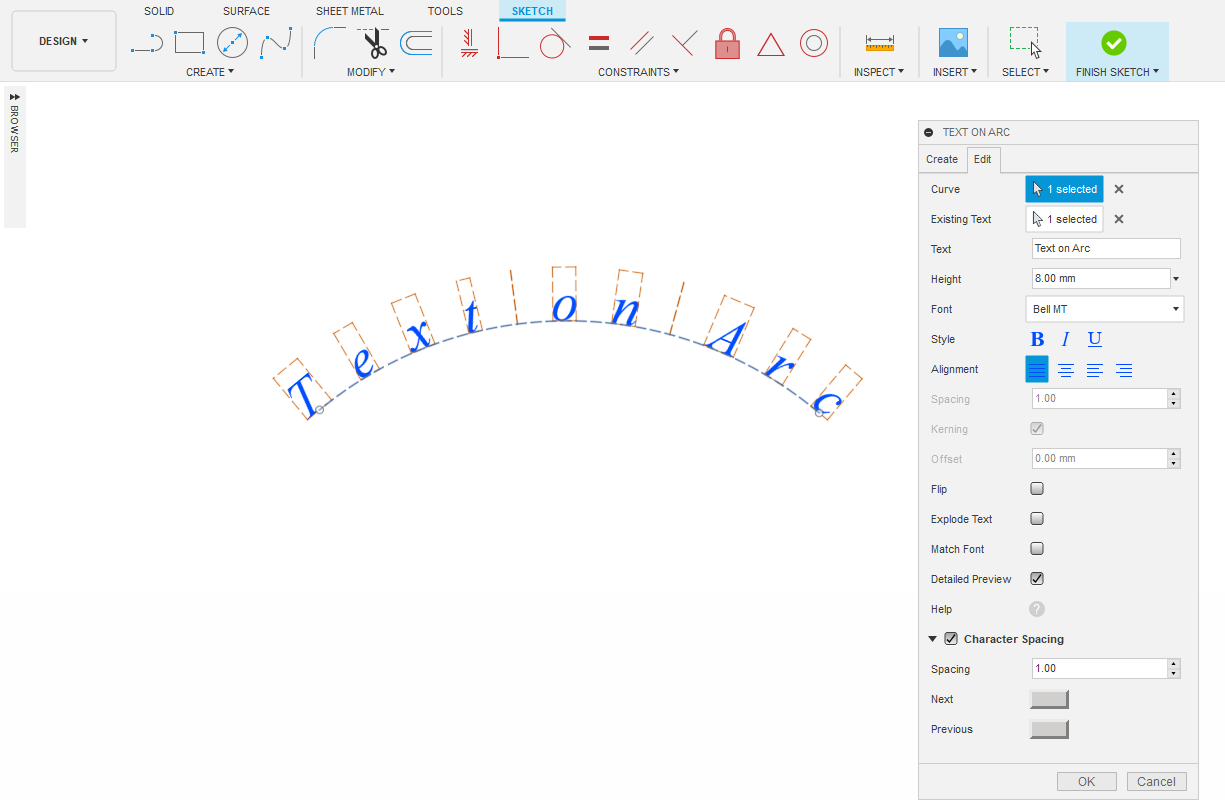Viewport: 1225px width, 800px height.
Task: Collapse the Character Spacing section
Action: point(933,639)
